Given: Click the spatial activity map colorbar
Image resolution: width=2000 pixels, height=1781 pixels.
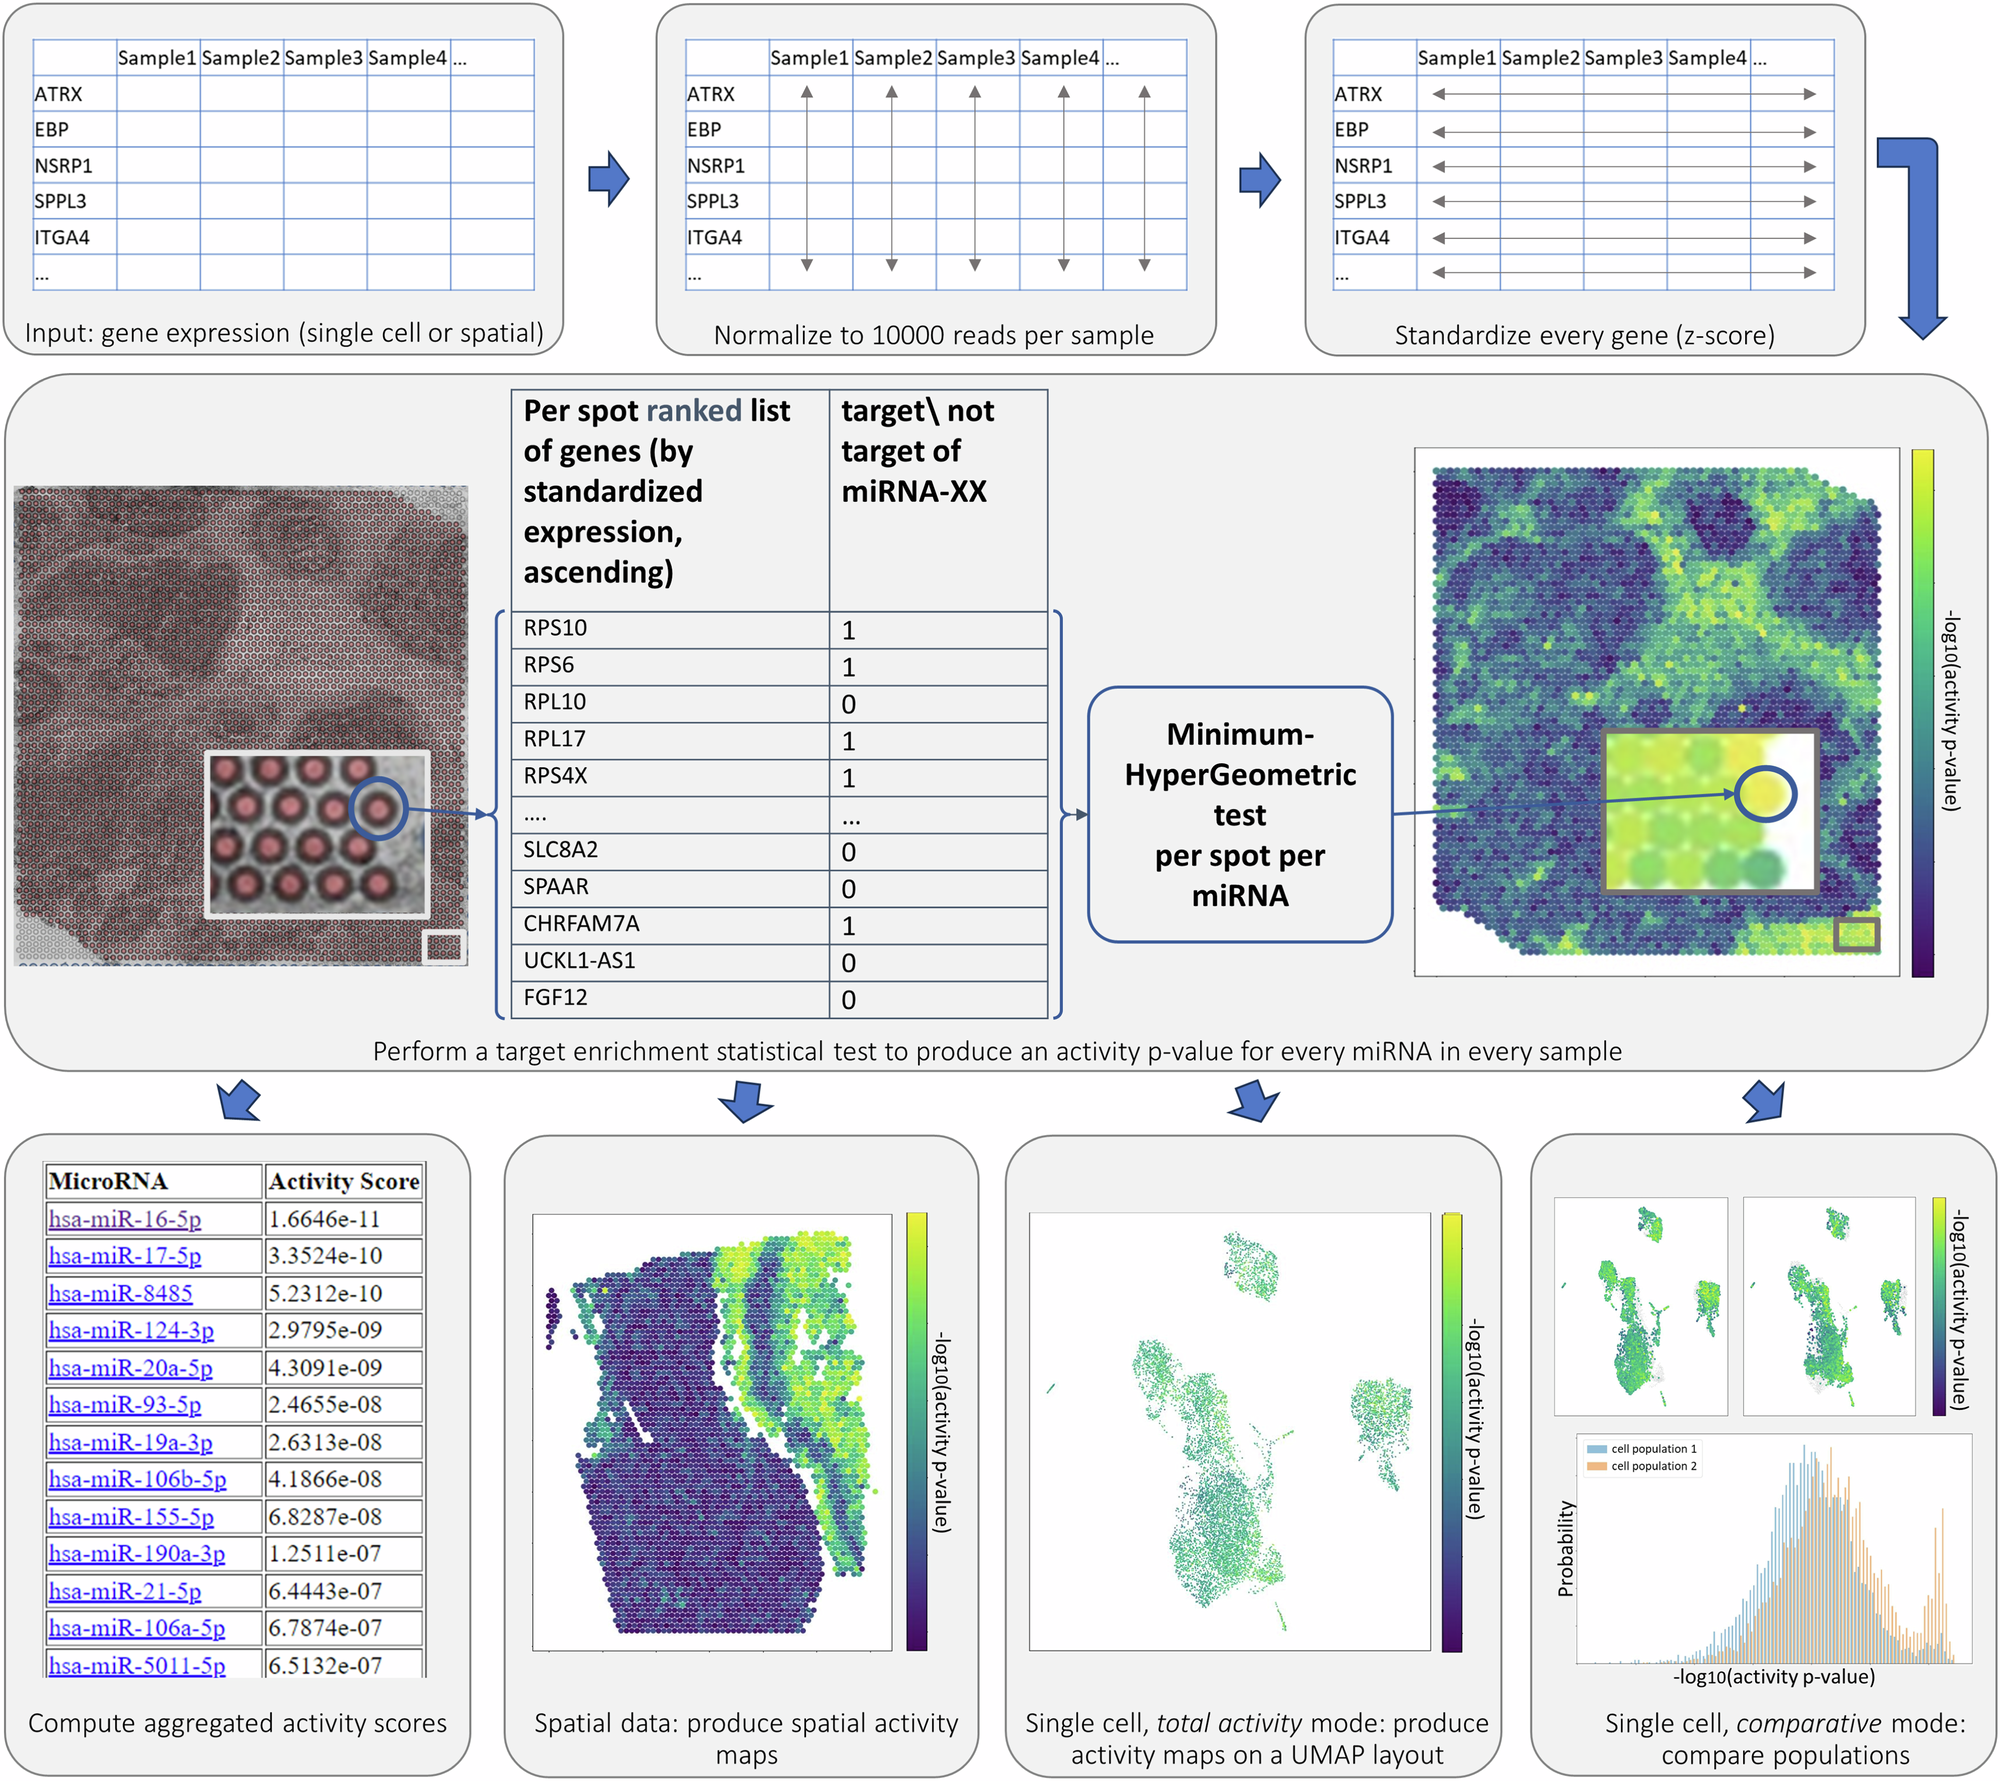Looking at the screenshot, I should pos(917,1432).
